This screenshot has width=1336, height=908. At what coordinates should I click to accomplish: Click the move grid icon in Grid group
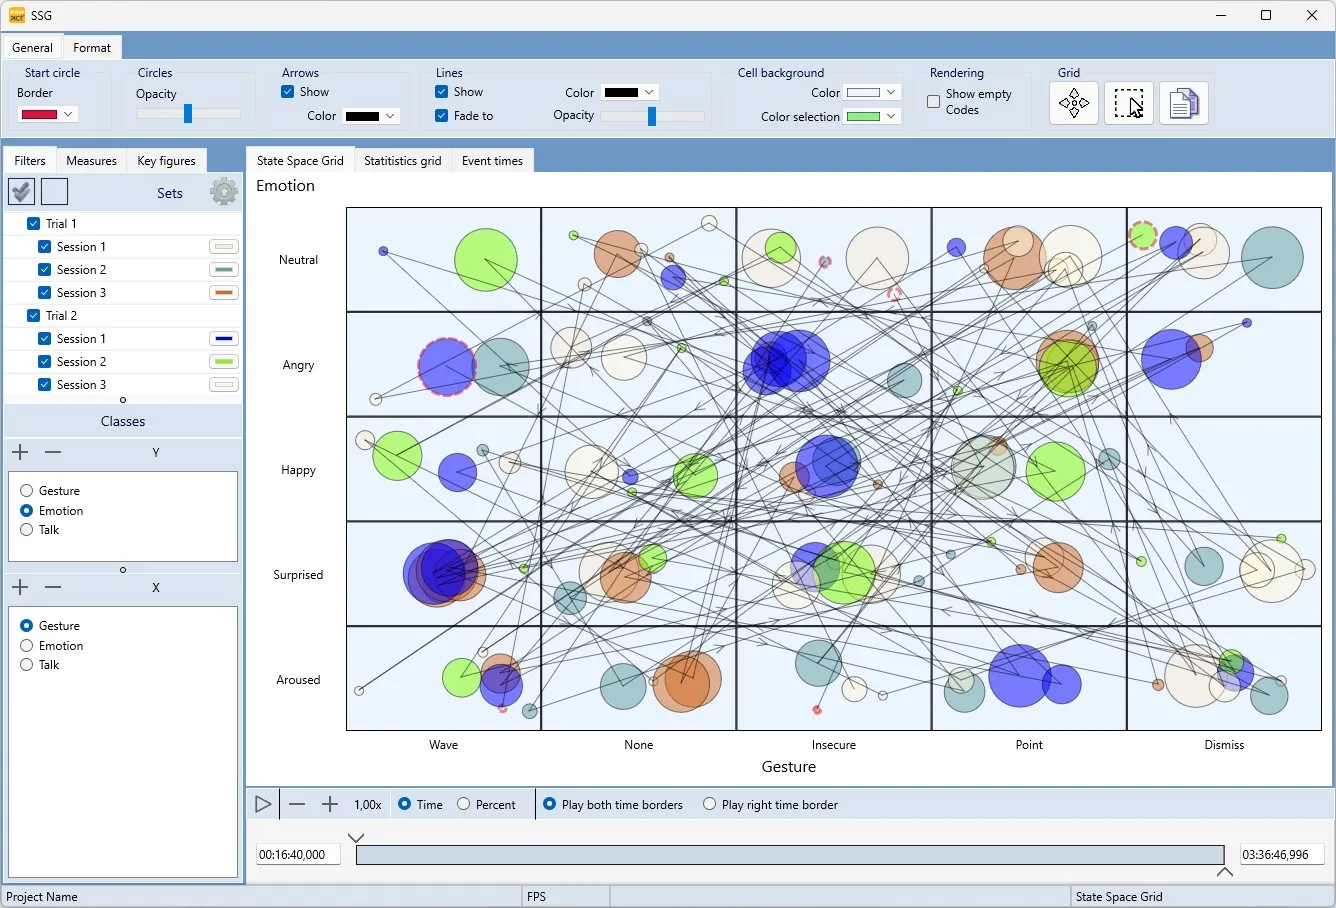click(x=1073, y=103)
